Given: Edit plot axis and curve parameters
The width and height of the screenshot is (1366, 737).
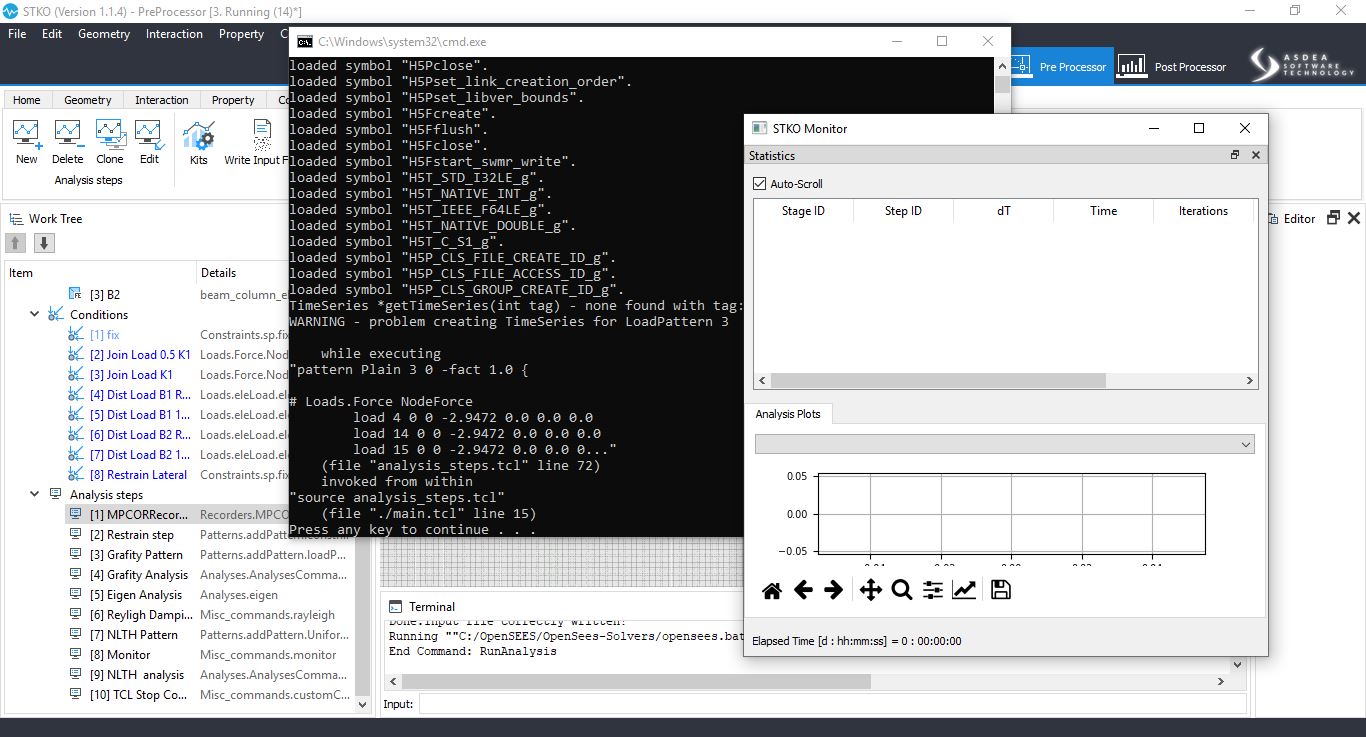Looking at the screenshot, I should point(964,590).
